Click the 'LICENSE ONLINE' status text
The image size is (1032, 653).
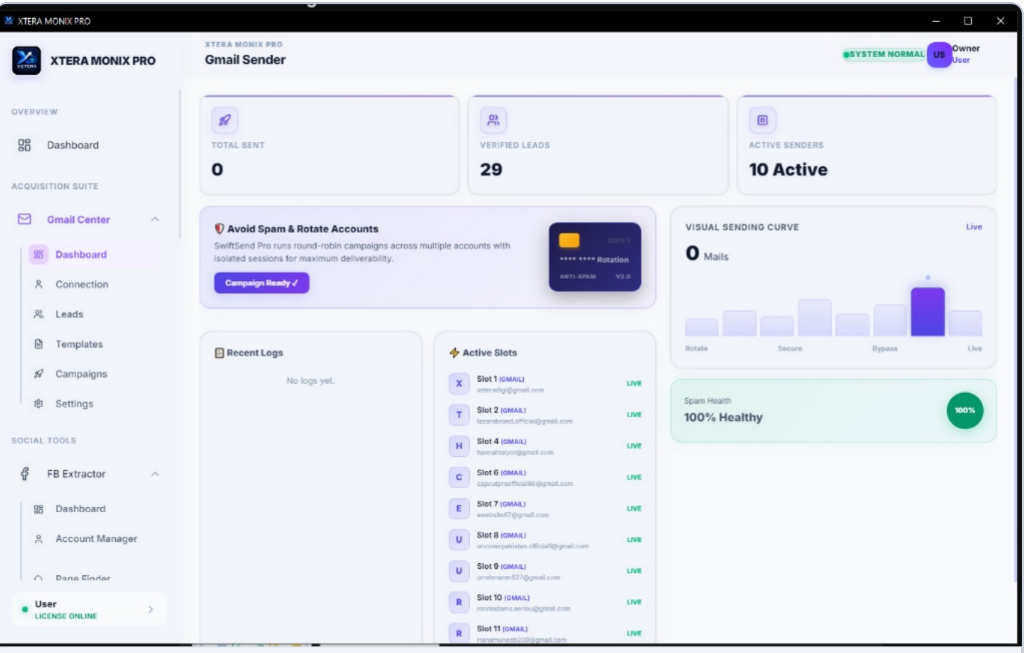pos(65,616)
